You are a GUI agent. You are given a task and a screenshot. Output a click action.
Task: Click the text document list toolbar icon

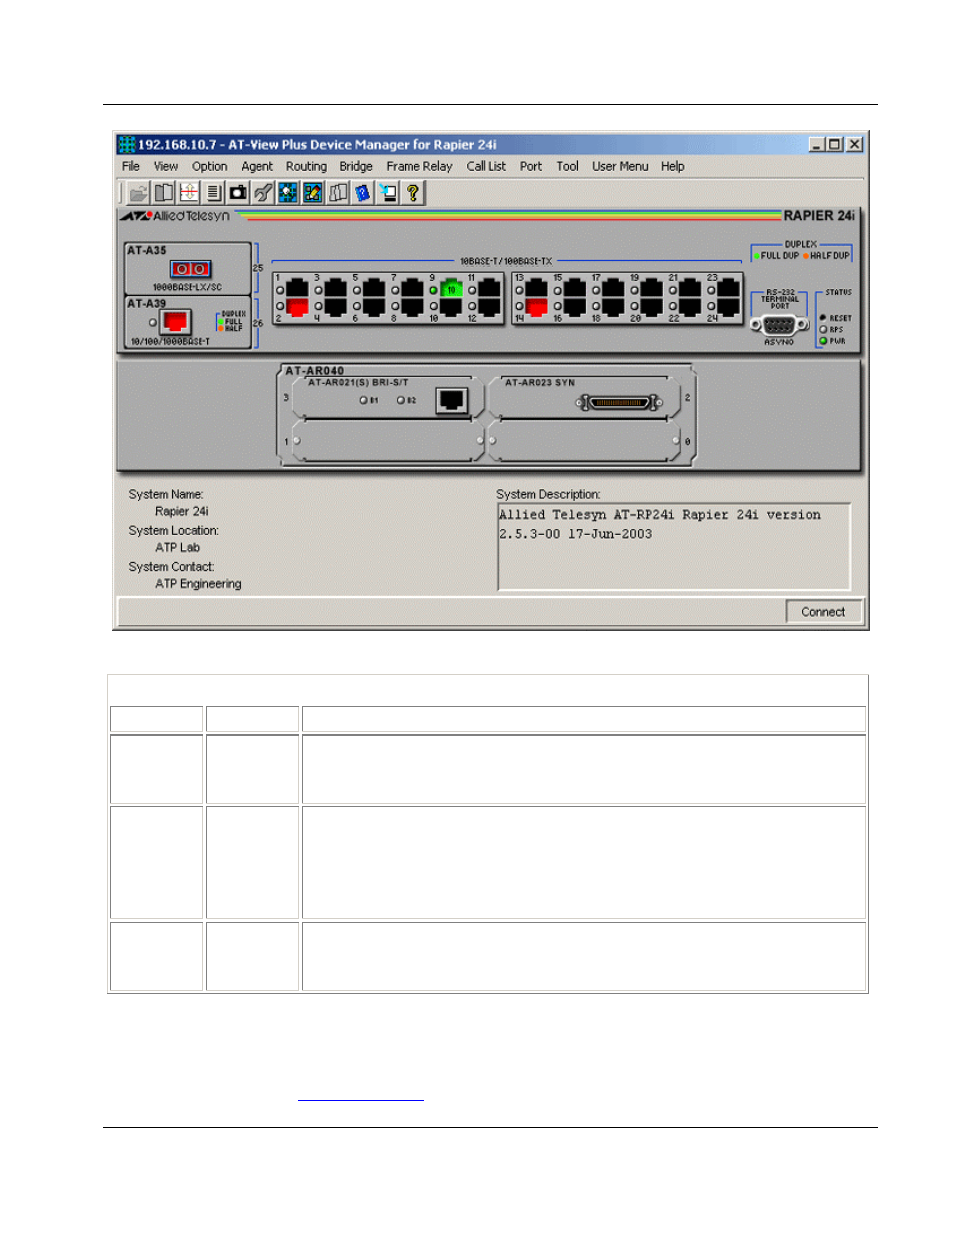[x=213, y=193]
